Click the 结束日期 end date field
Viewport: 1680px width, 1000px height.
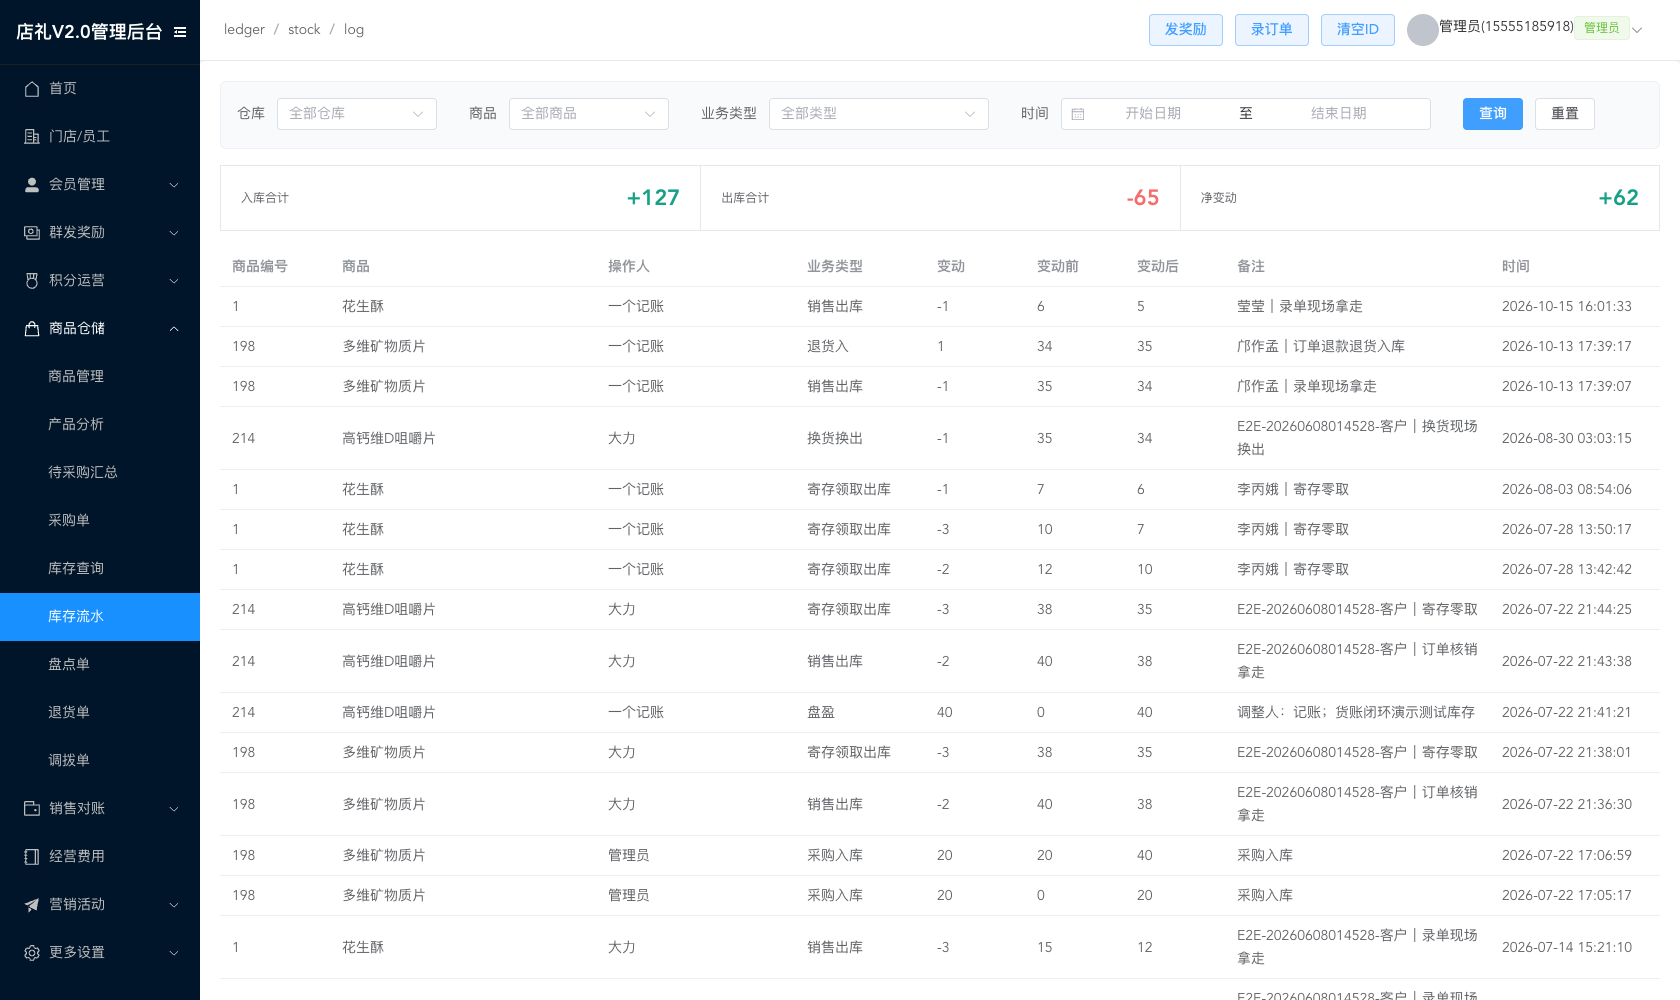[1338, 114]
